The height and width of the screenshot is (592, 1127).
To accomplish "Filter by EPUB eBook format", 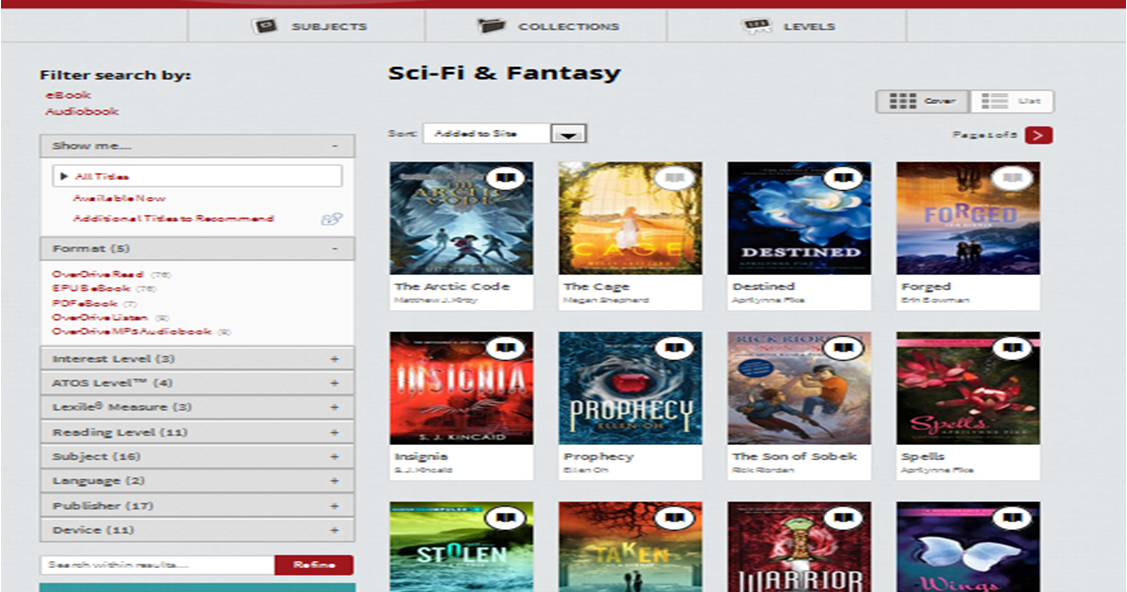I will coord(91,289).
